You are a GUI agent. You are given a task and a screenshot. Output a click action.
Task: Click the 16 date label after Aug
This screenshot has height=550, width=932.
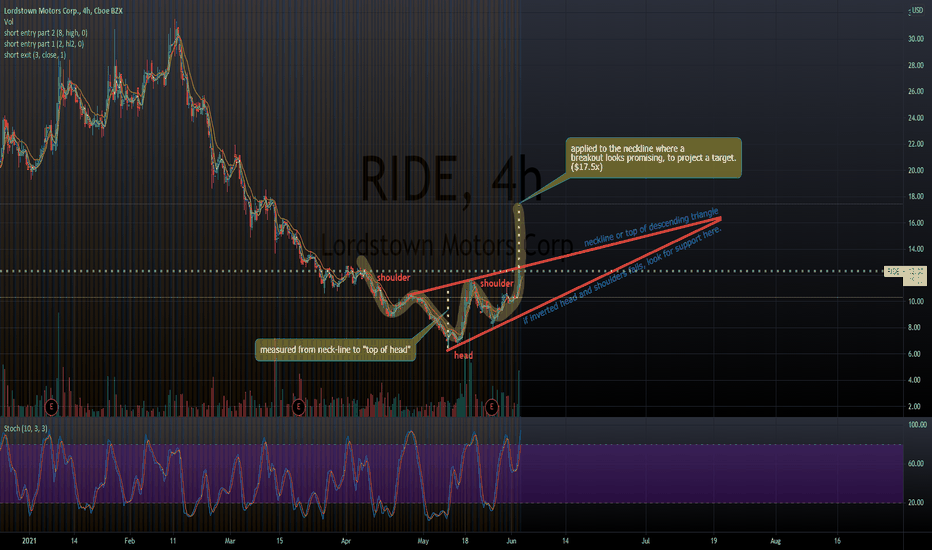(837, 541)
